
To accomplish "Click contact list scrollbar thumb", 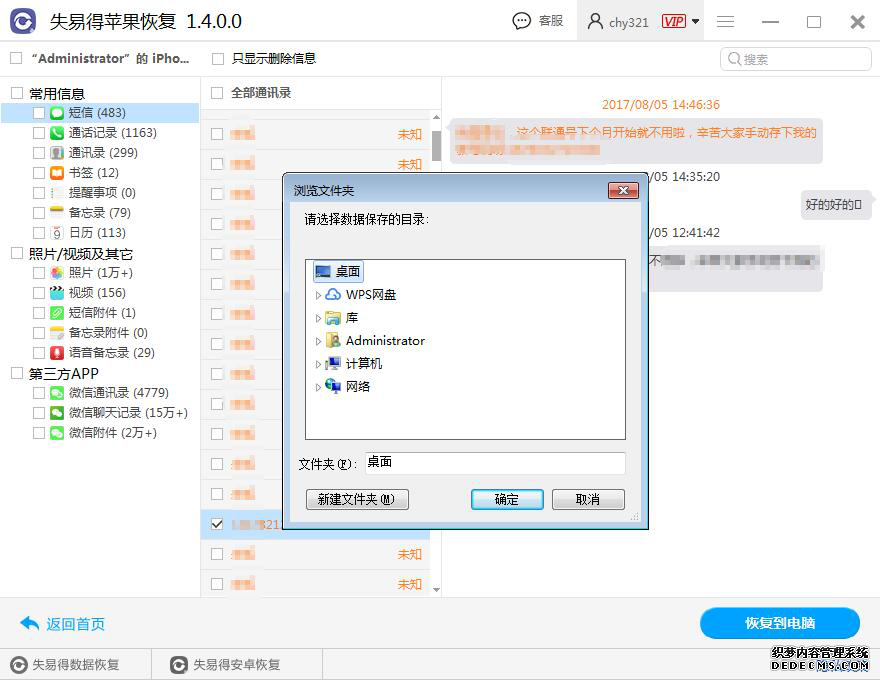I will point(436,145).
